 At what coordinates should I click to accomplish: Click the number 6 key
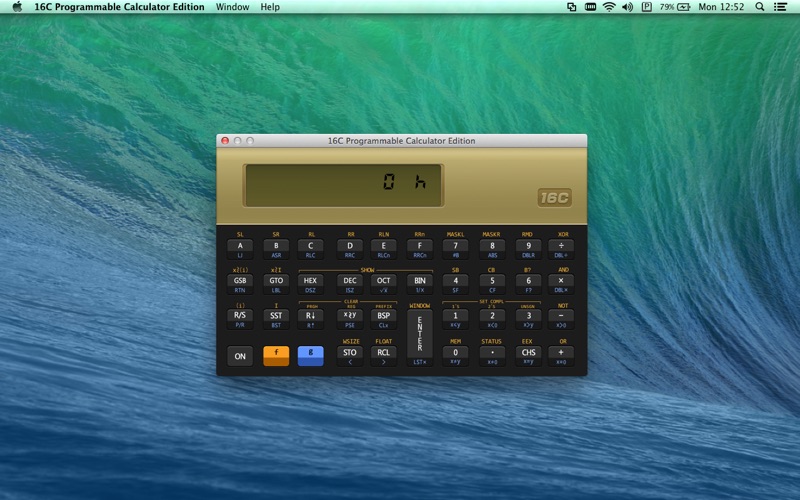(528, 284)
